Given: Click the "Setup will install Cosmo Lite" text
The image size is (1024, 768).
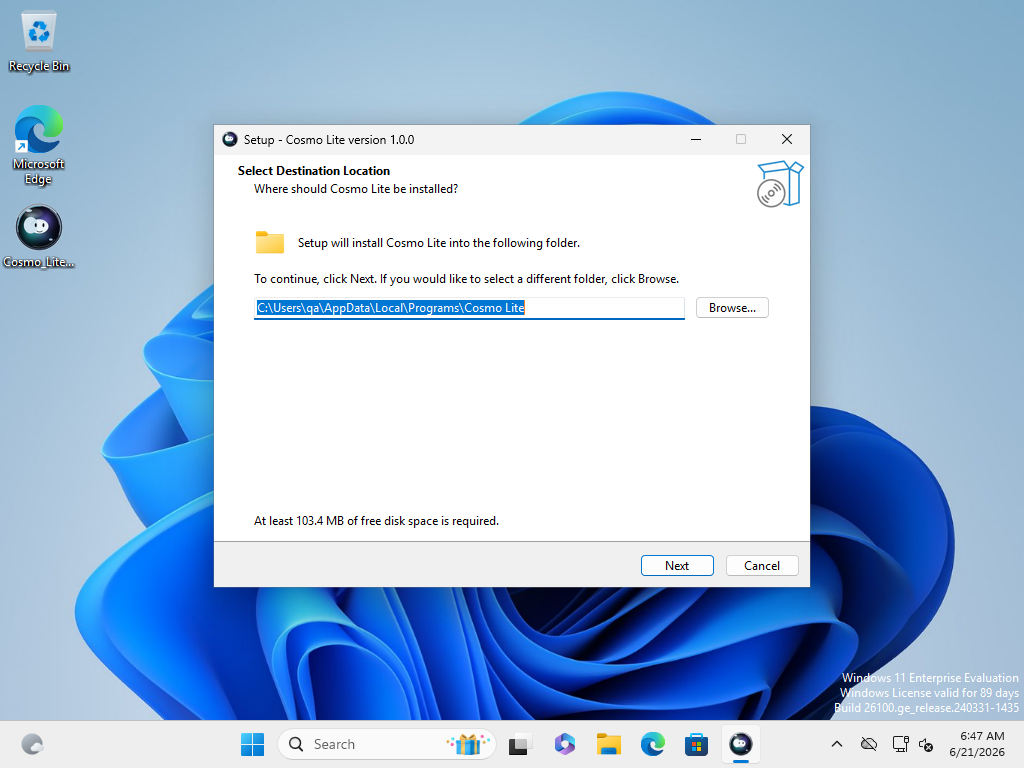Looking at the screenshot, I should pyautogui.click(x=439, y=243).
